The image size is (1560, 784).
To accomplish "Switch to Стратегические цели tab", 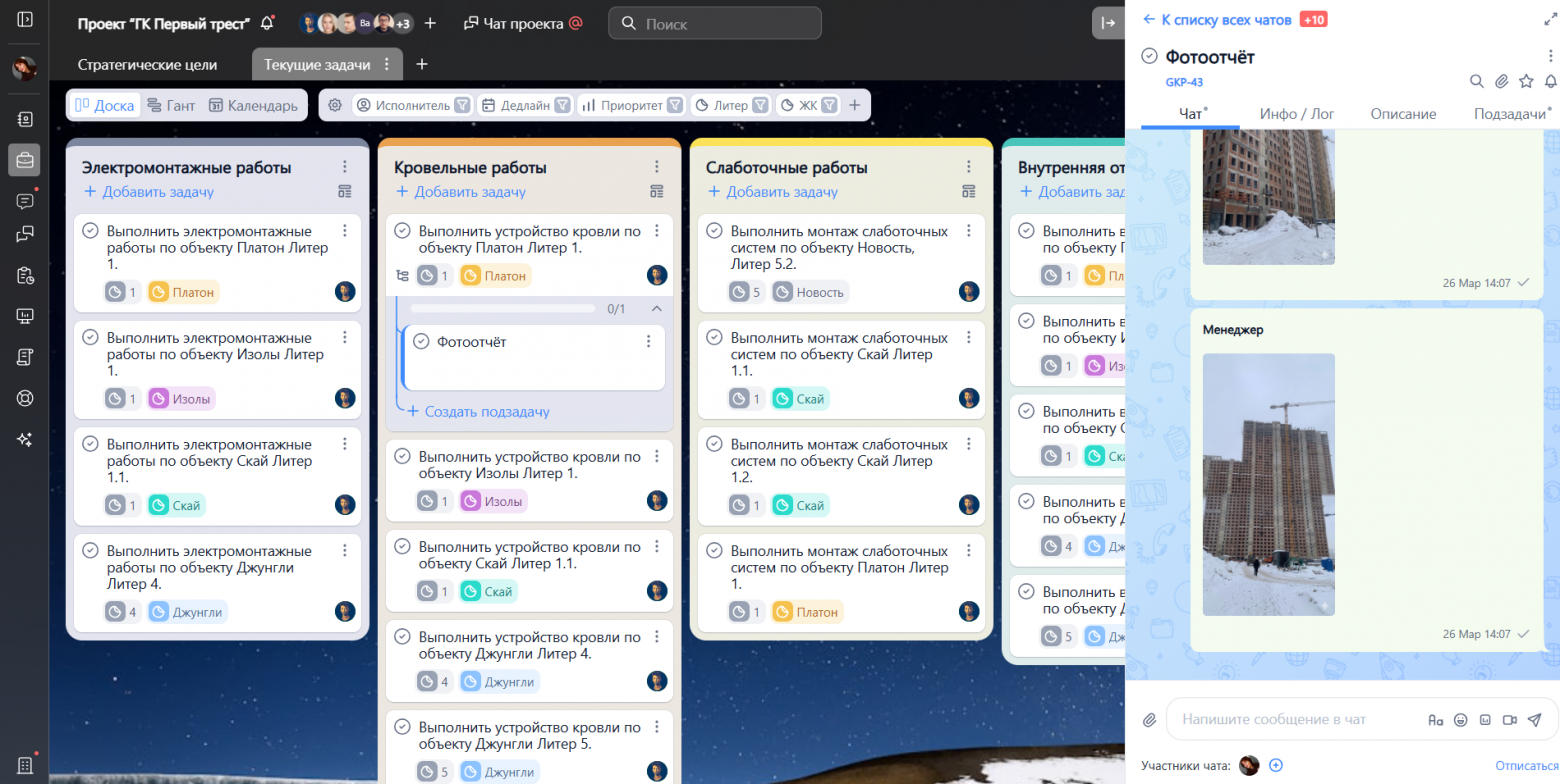I will (147, 64).
